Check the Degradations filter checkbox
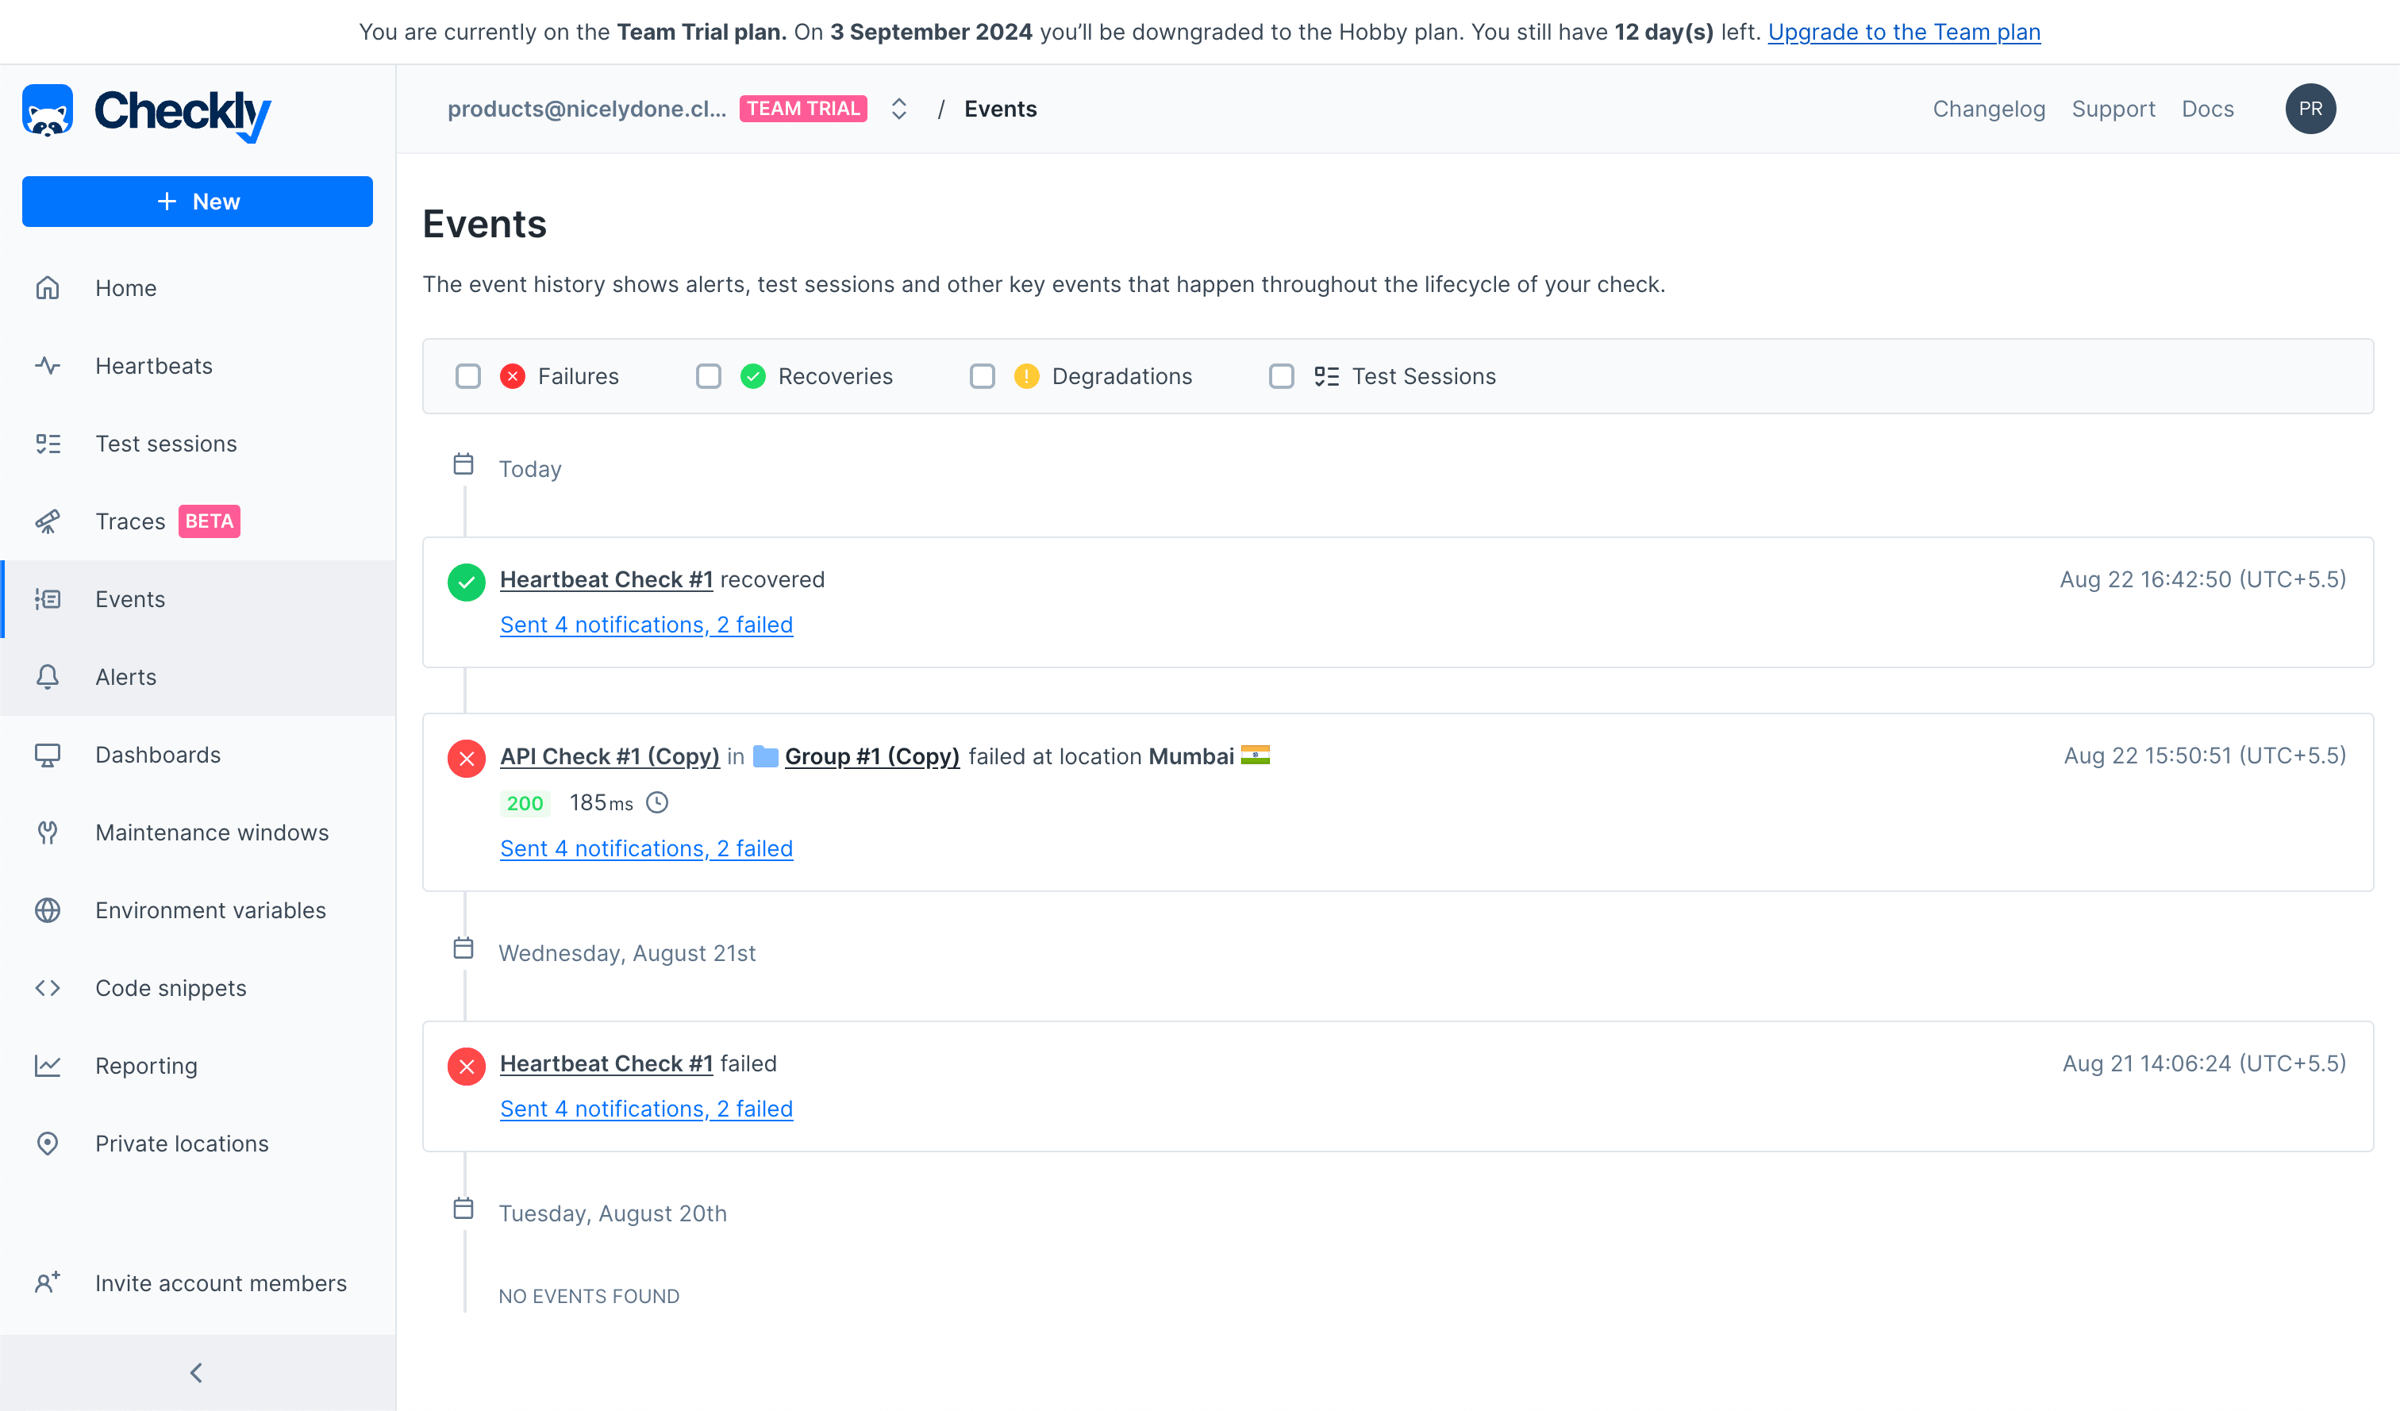Viewport: 2400px width, 1411px height. (982, 377)
